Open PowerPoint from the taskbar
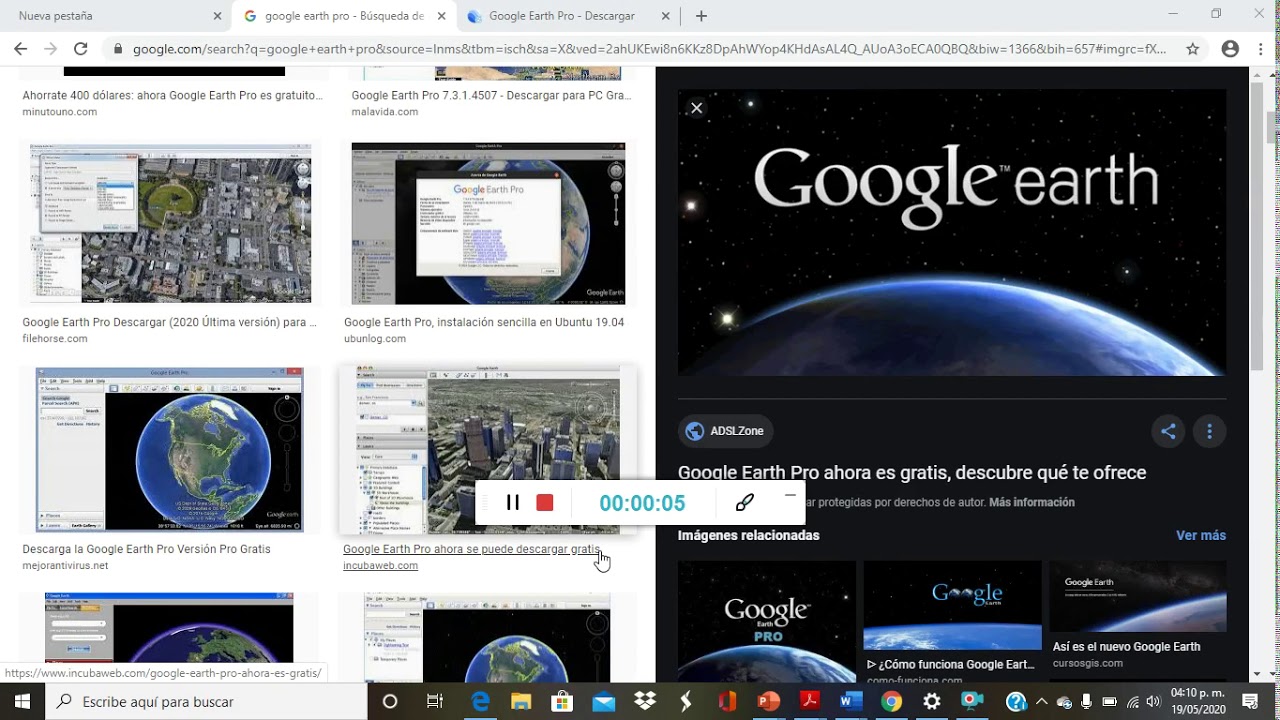Screen dimensions: 1280x720 768,701
